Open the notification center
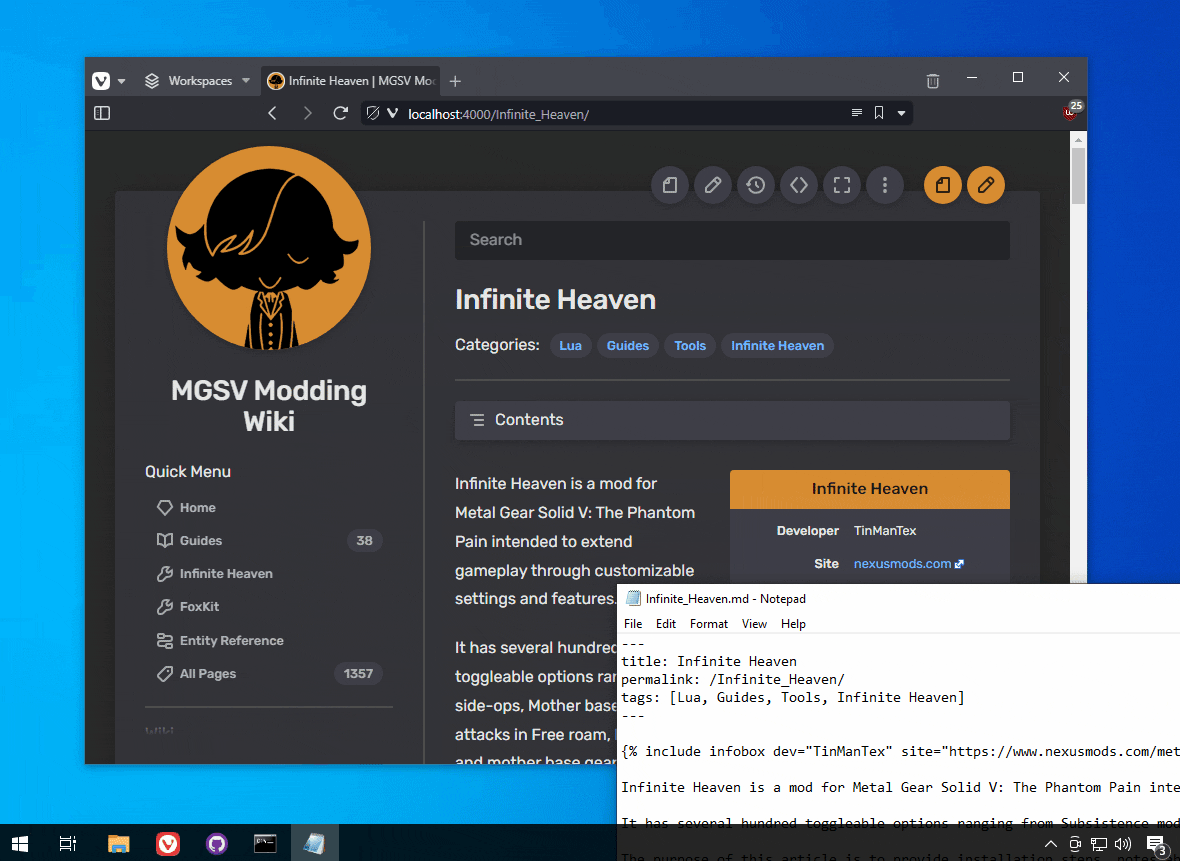The image size is (1180, 861). click(x=1157, y=844)
